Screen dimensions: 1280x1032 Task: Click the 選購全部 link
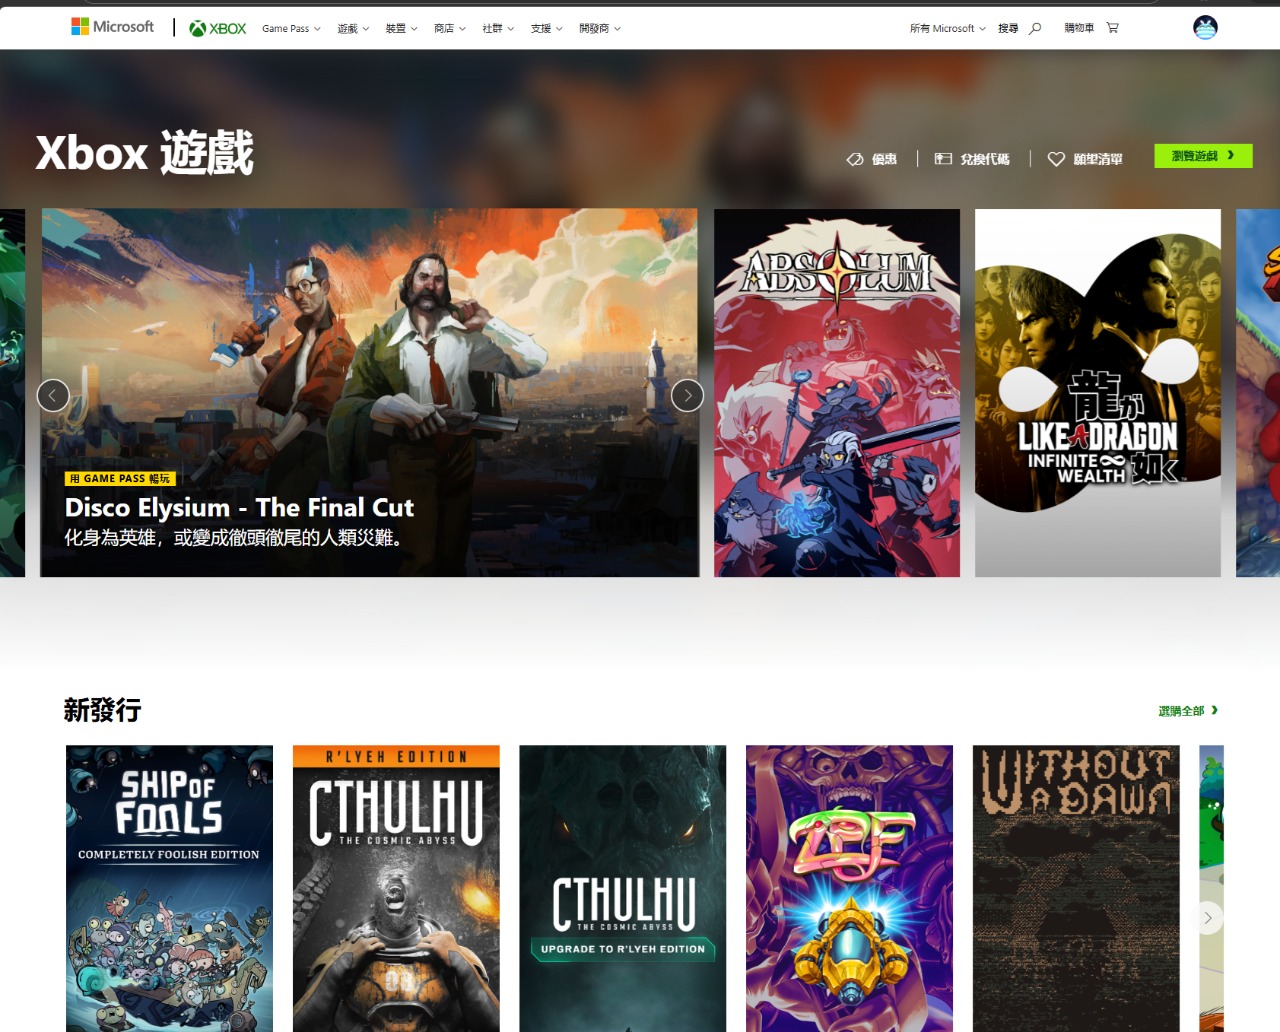coord(1187,711)
